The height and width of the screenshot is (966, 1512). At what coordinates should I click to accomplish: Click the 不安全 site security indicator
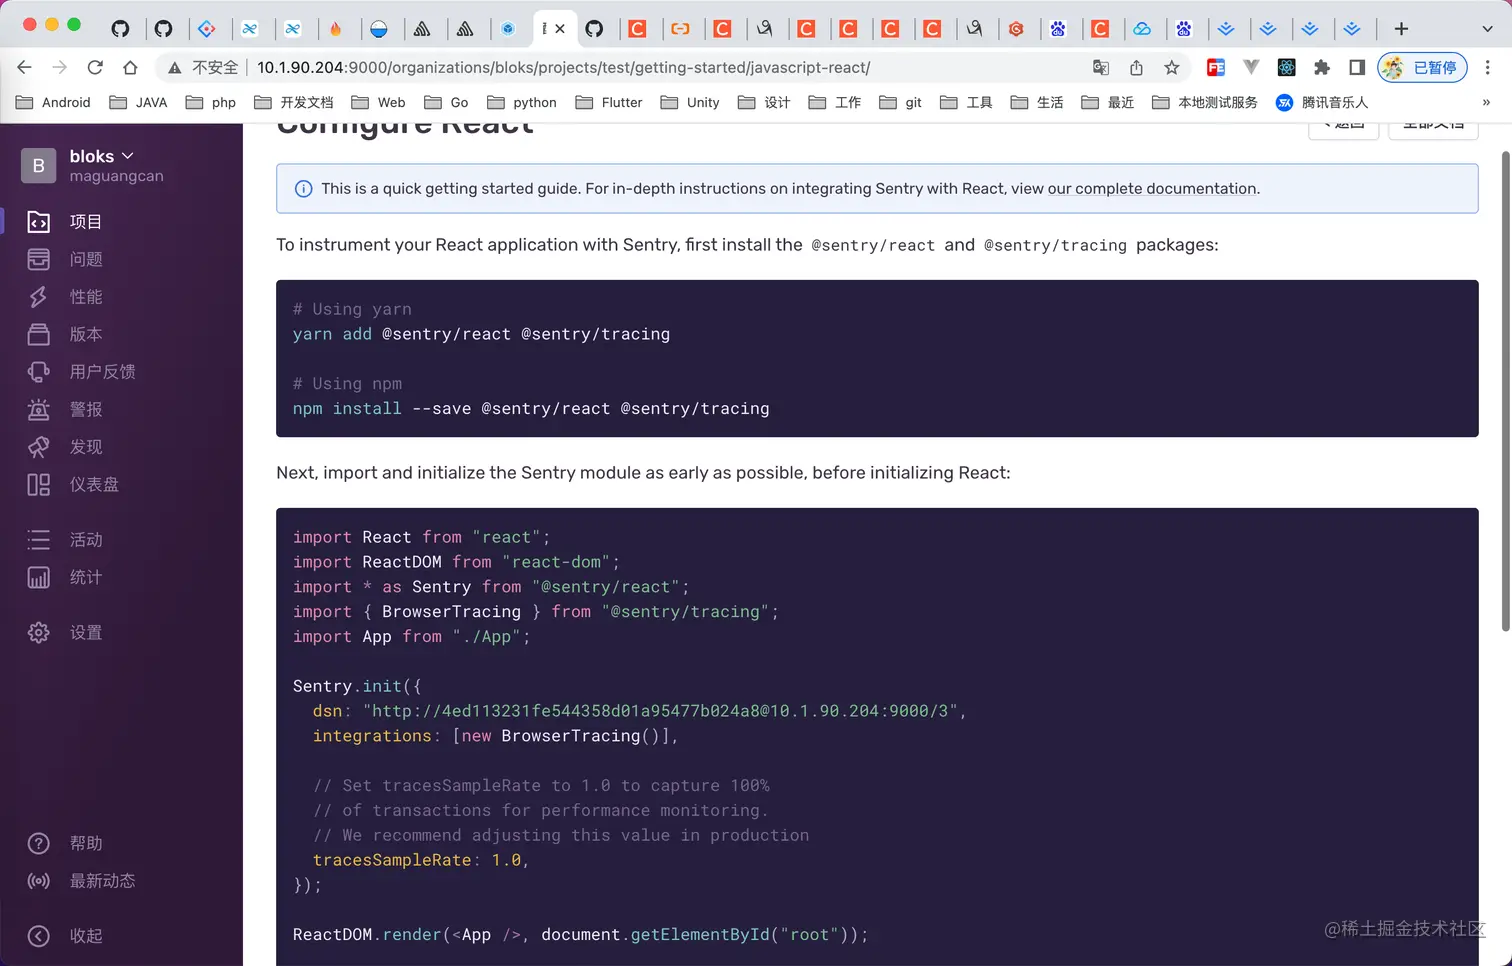click(203, 67)
